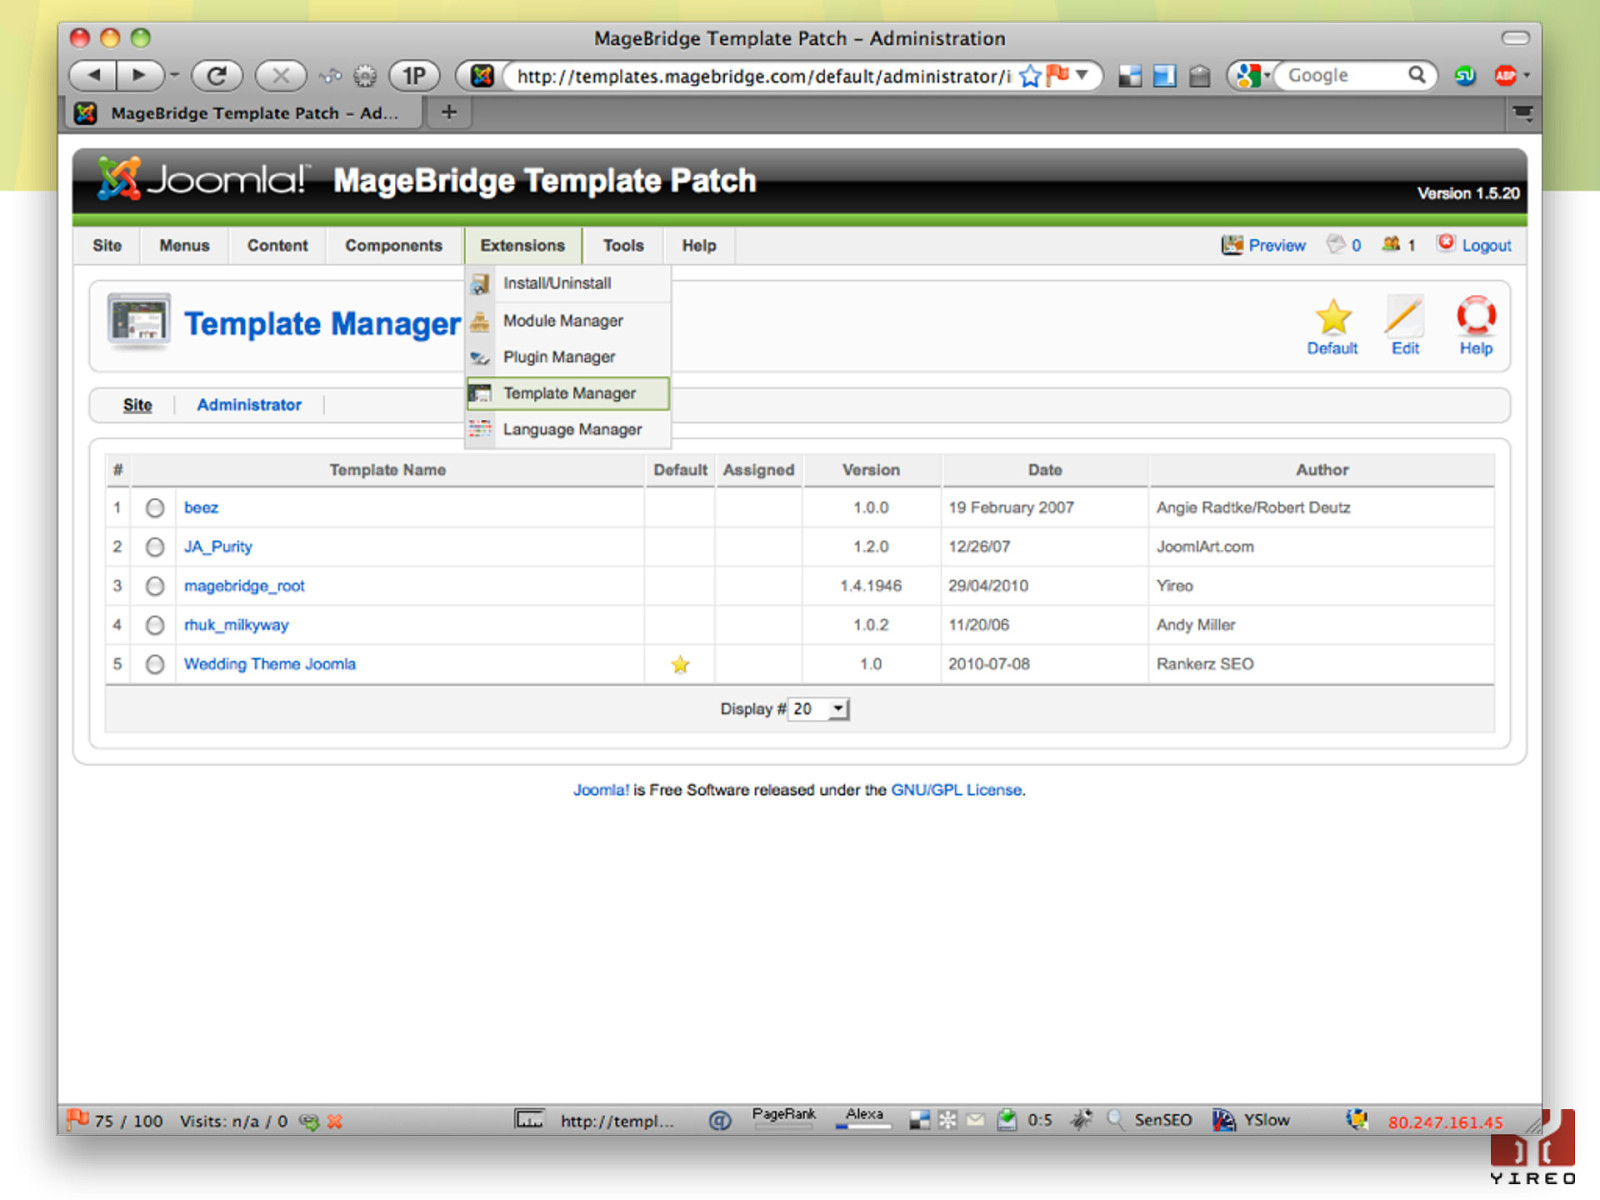Click the Language Manager menu icon
The width and height of the screenshot is (1600, 1200).
480,429
